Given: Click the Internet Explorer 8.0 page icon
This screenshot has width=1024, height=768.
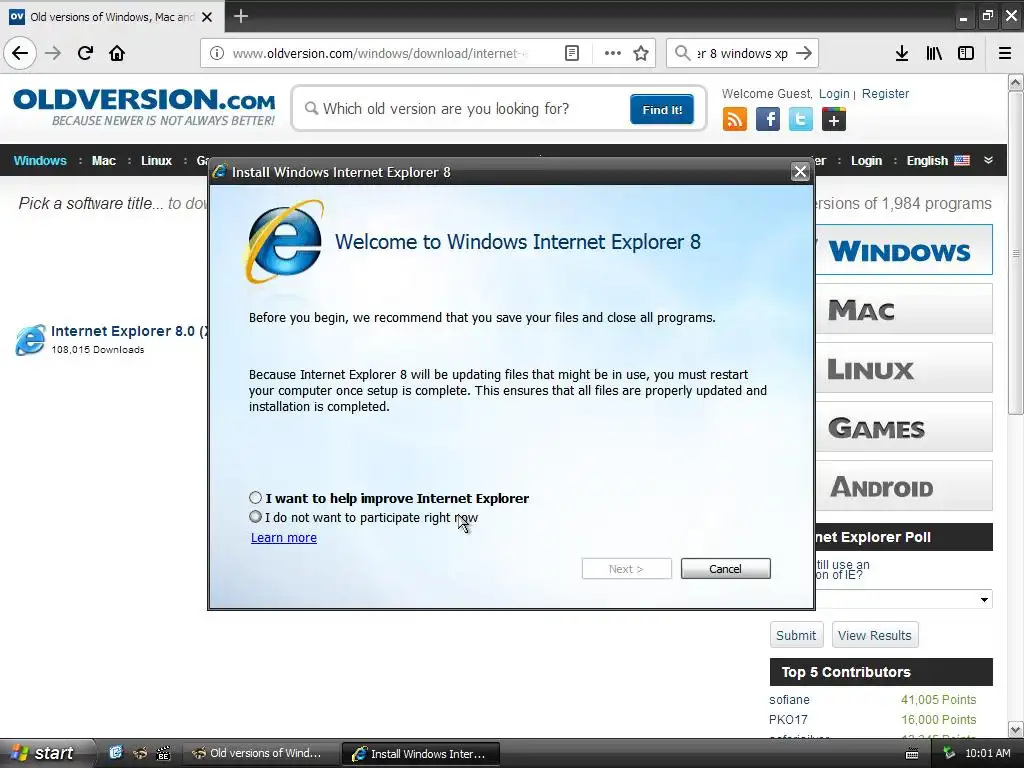Looking at the screenshot, I should [x=31, y=340].
